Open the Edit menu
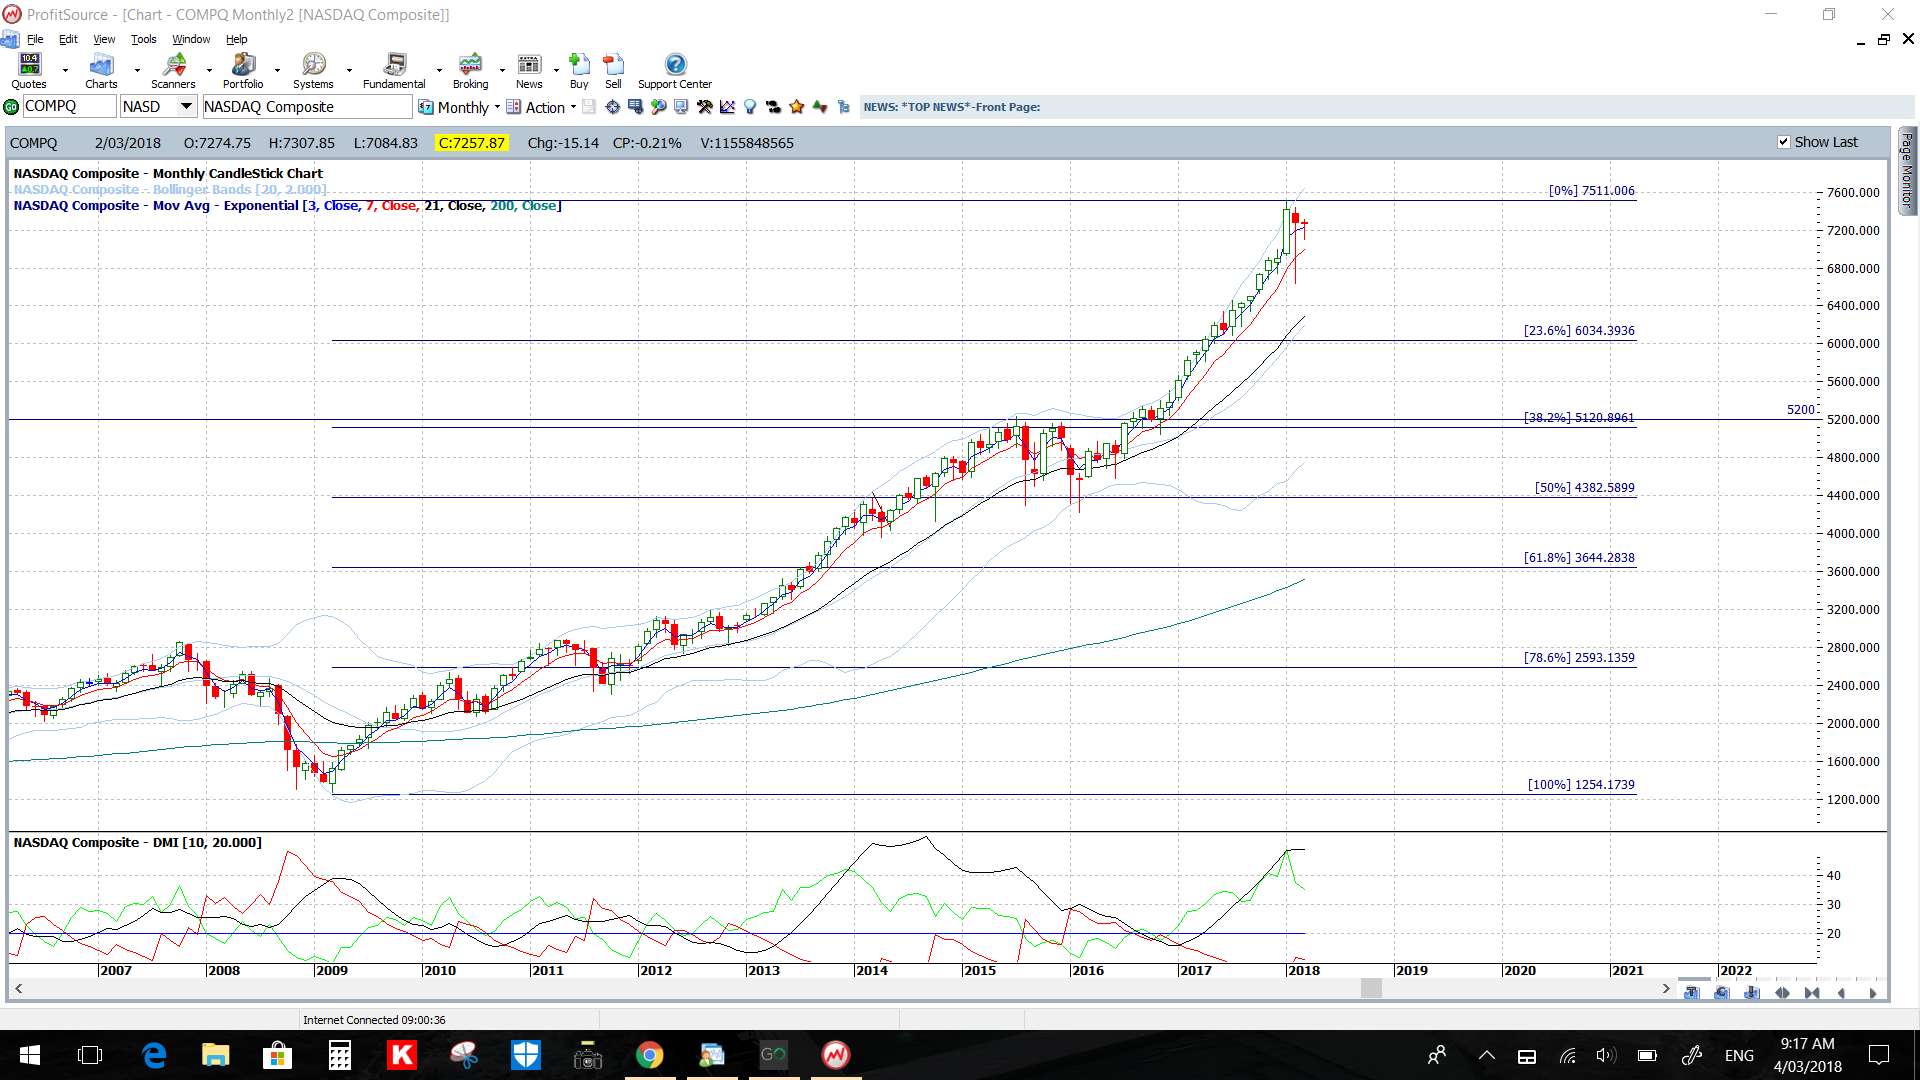This screenshot has width=1920, height=1080. click(x=68, y=39)
